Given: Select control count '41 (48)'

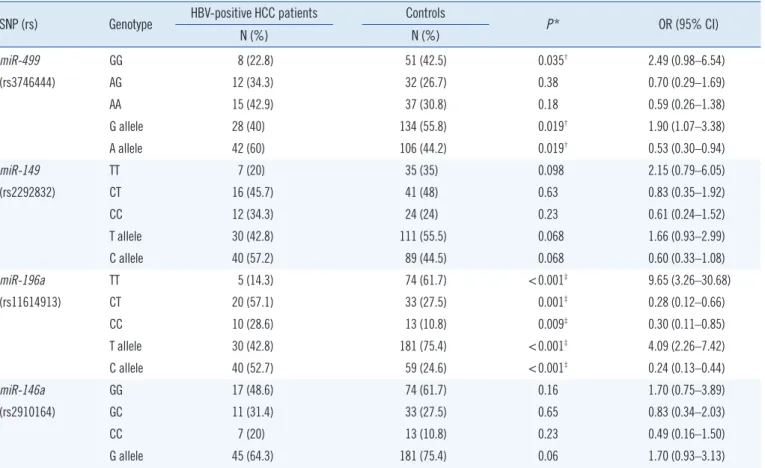Looking at the screenshot, I should pos(422,192).
